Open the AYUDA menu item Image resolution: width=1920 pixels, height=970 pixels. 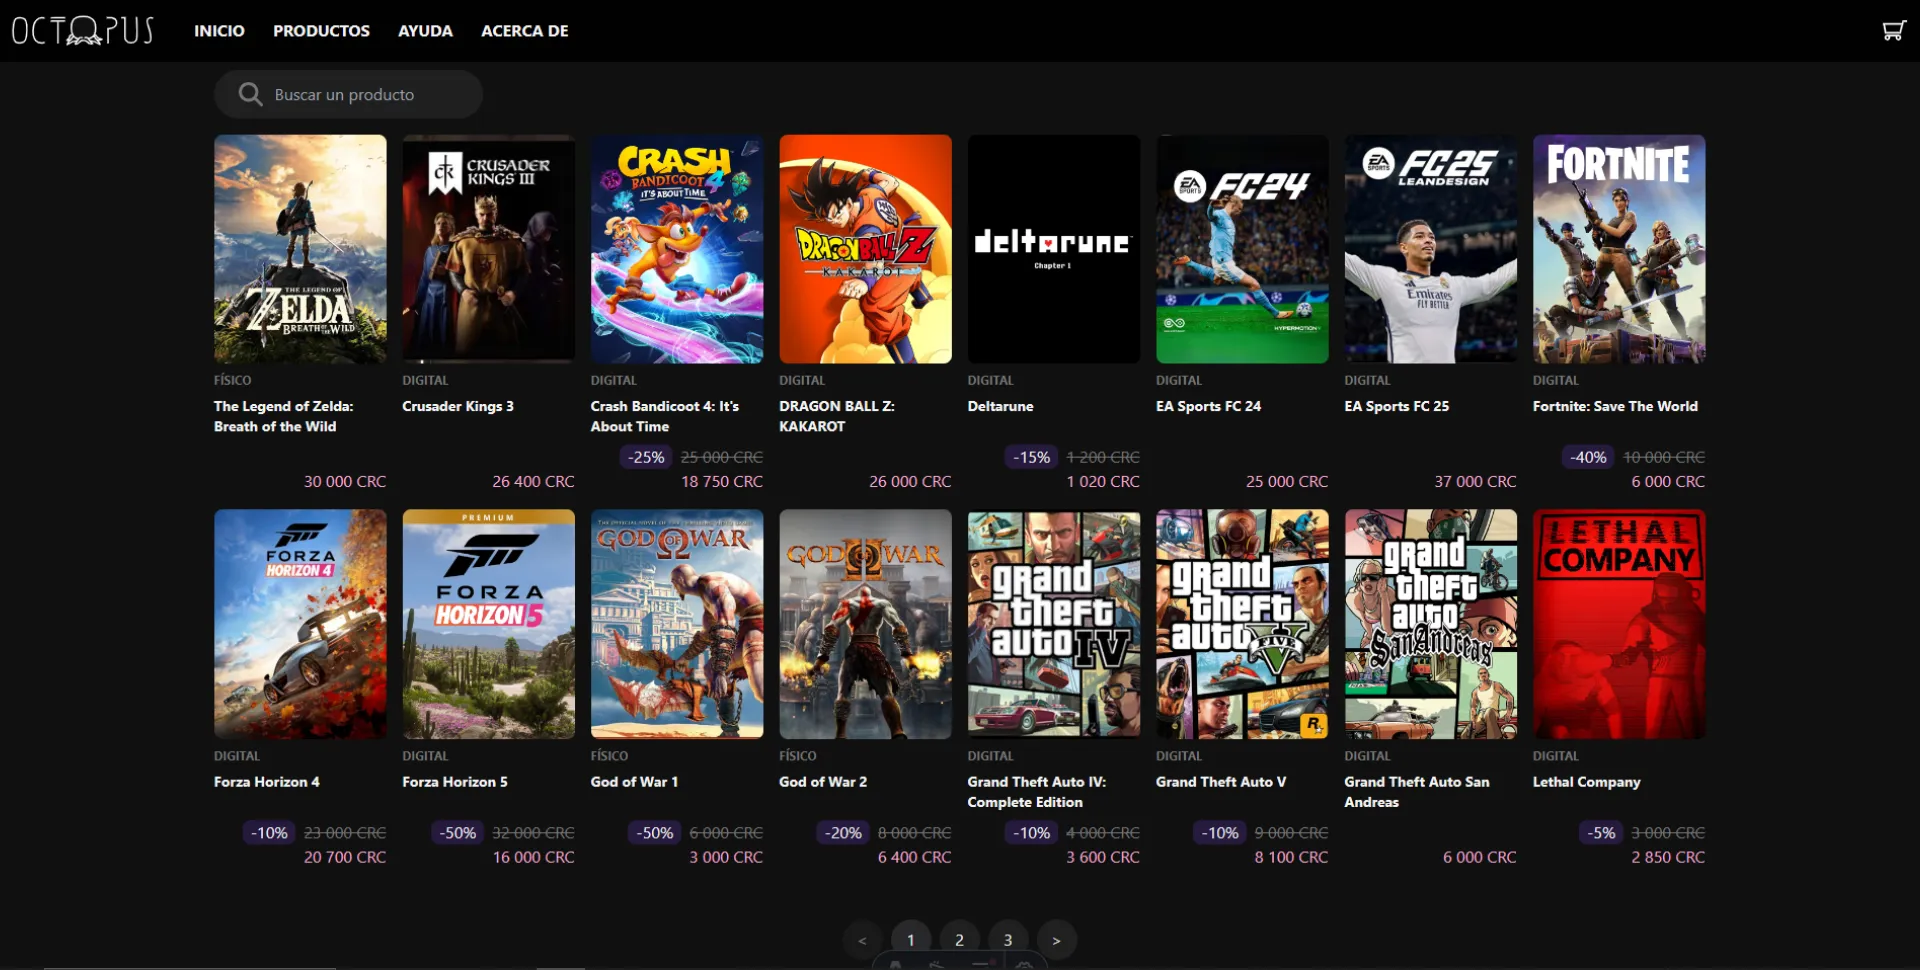point(425,31)
